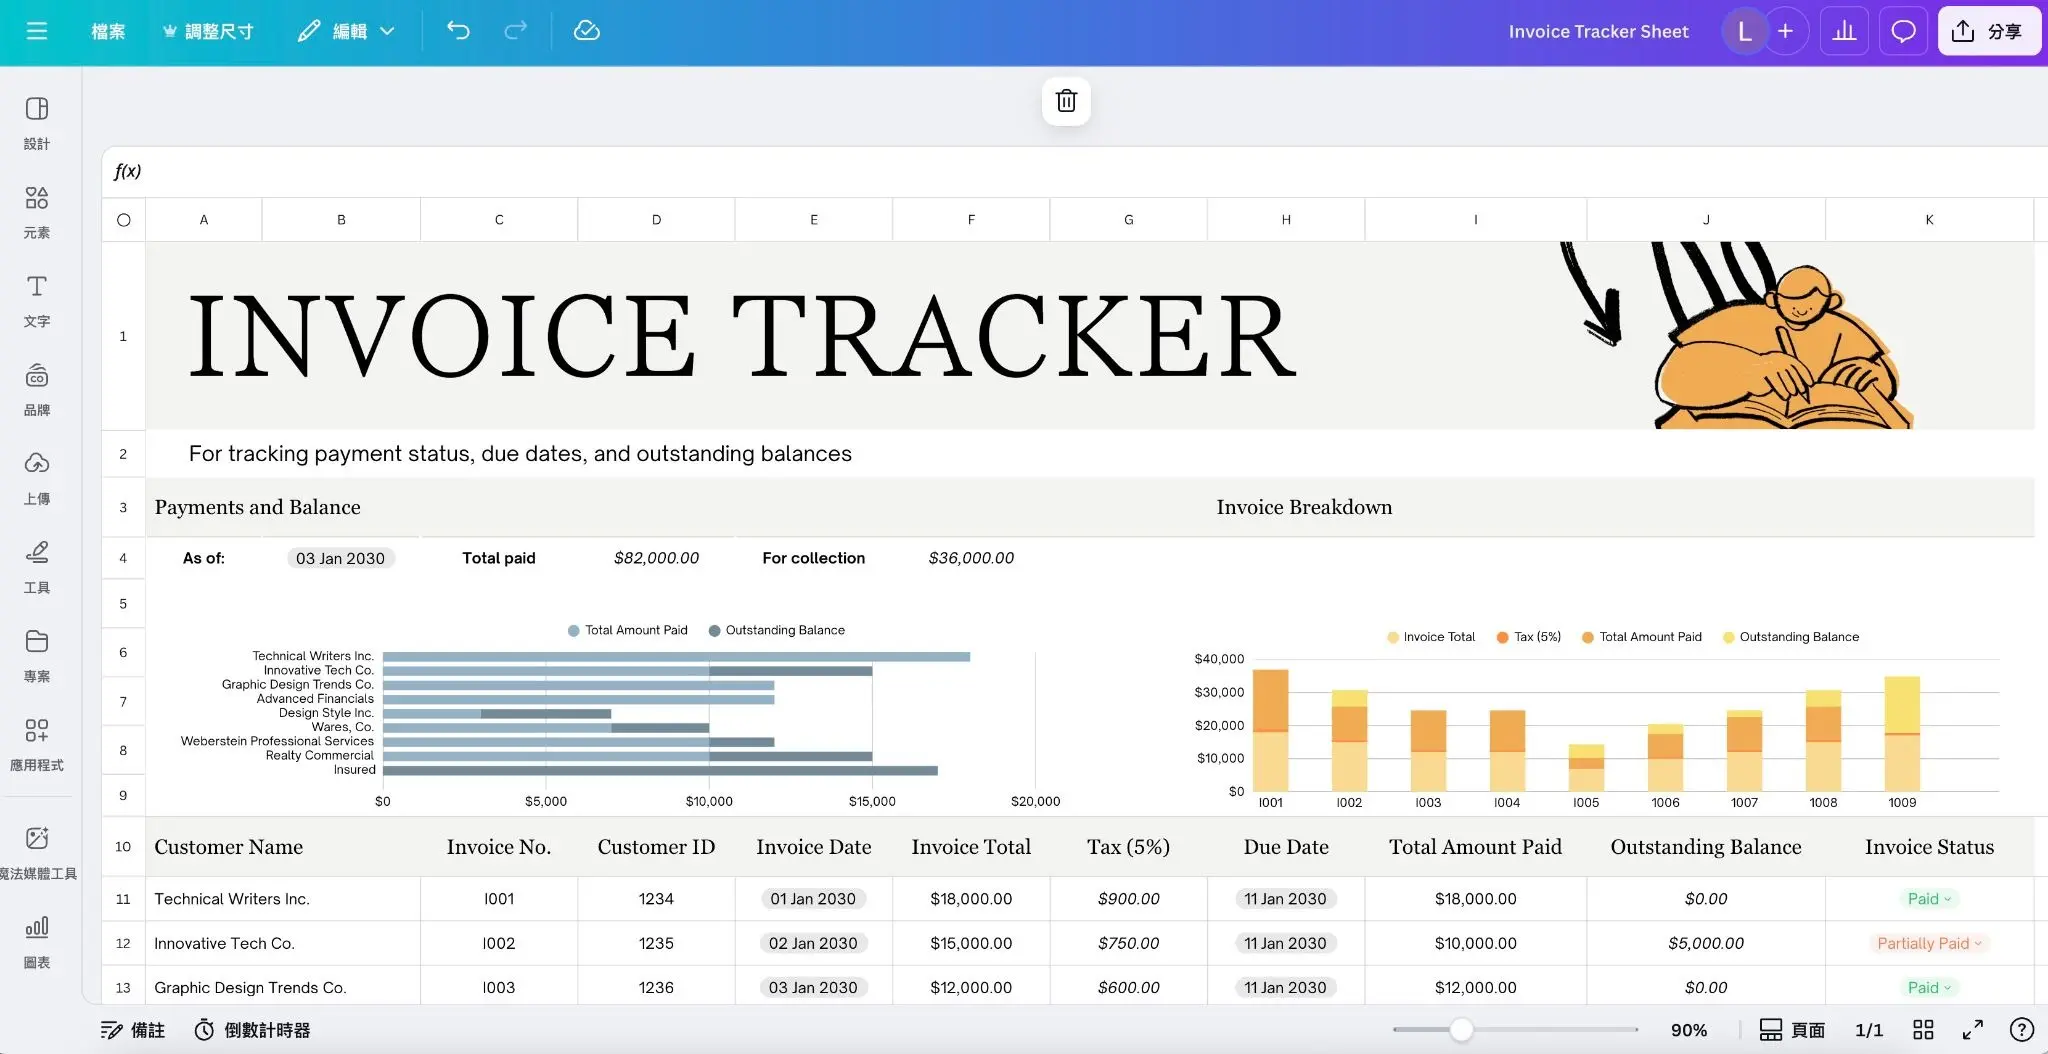Click the trash delete icon
The width and height of the screenshot is (2048, 1054).
pyautogui.click(x=1066, y=101)
